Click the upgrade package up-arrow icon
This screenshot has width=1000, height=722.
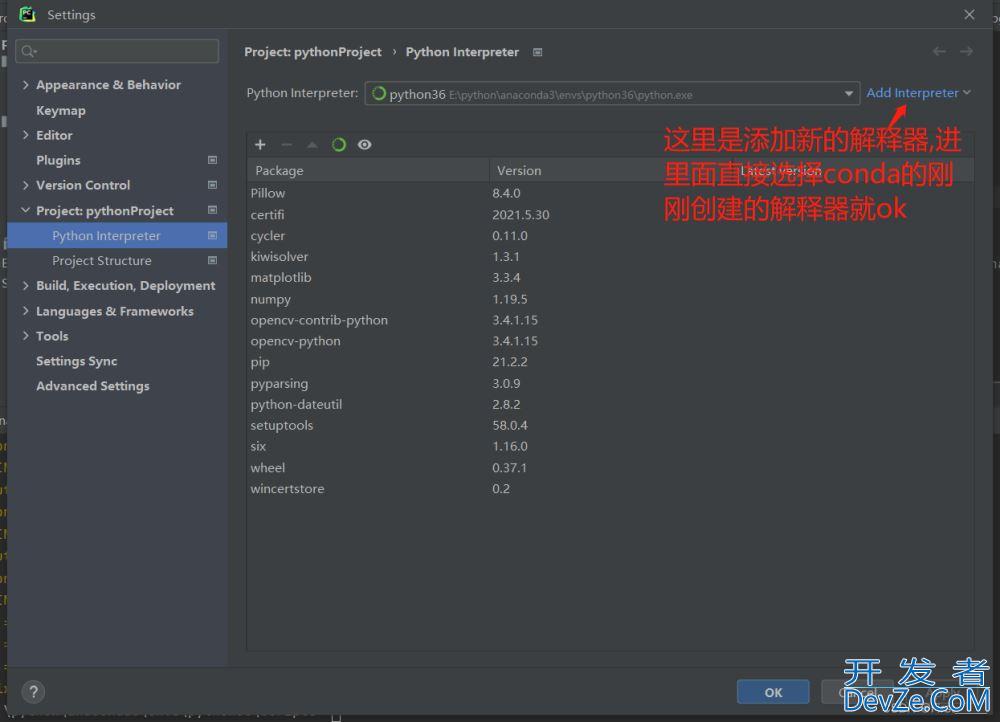312,145
